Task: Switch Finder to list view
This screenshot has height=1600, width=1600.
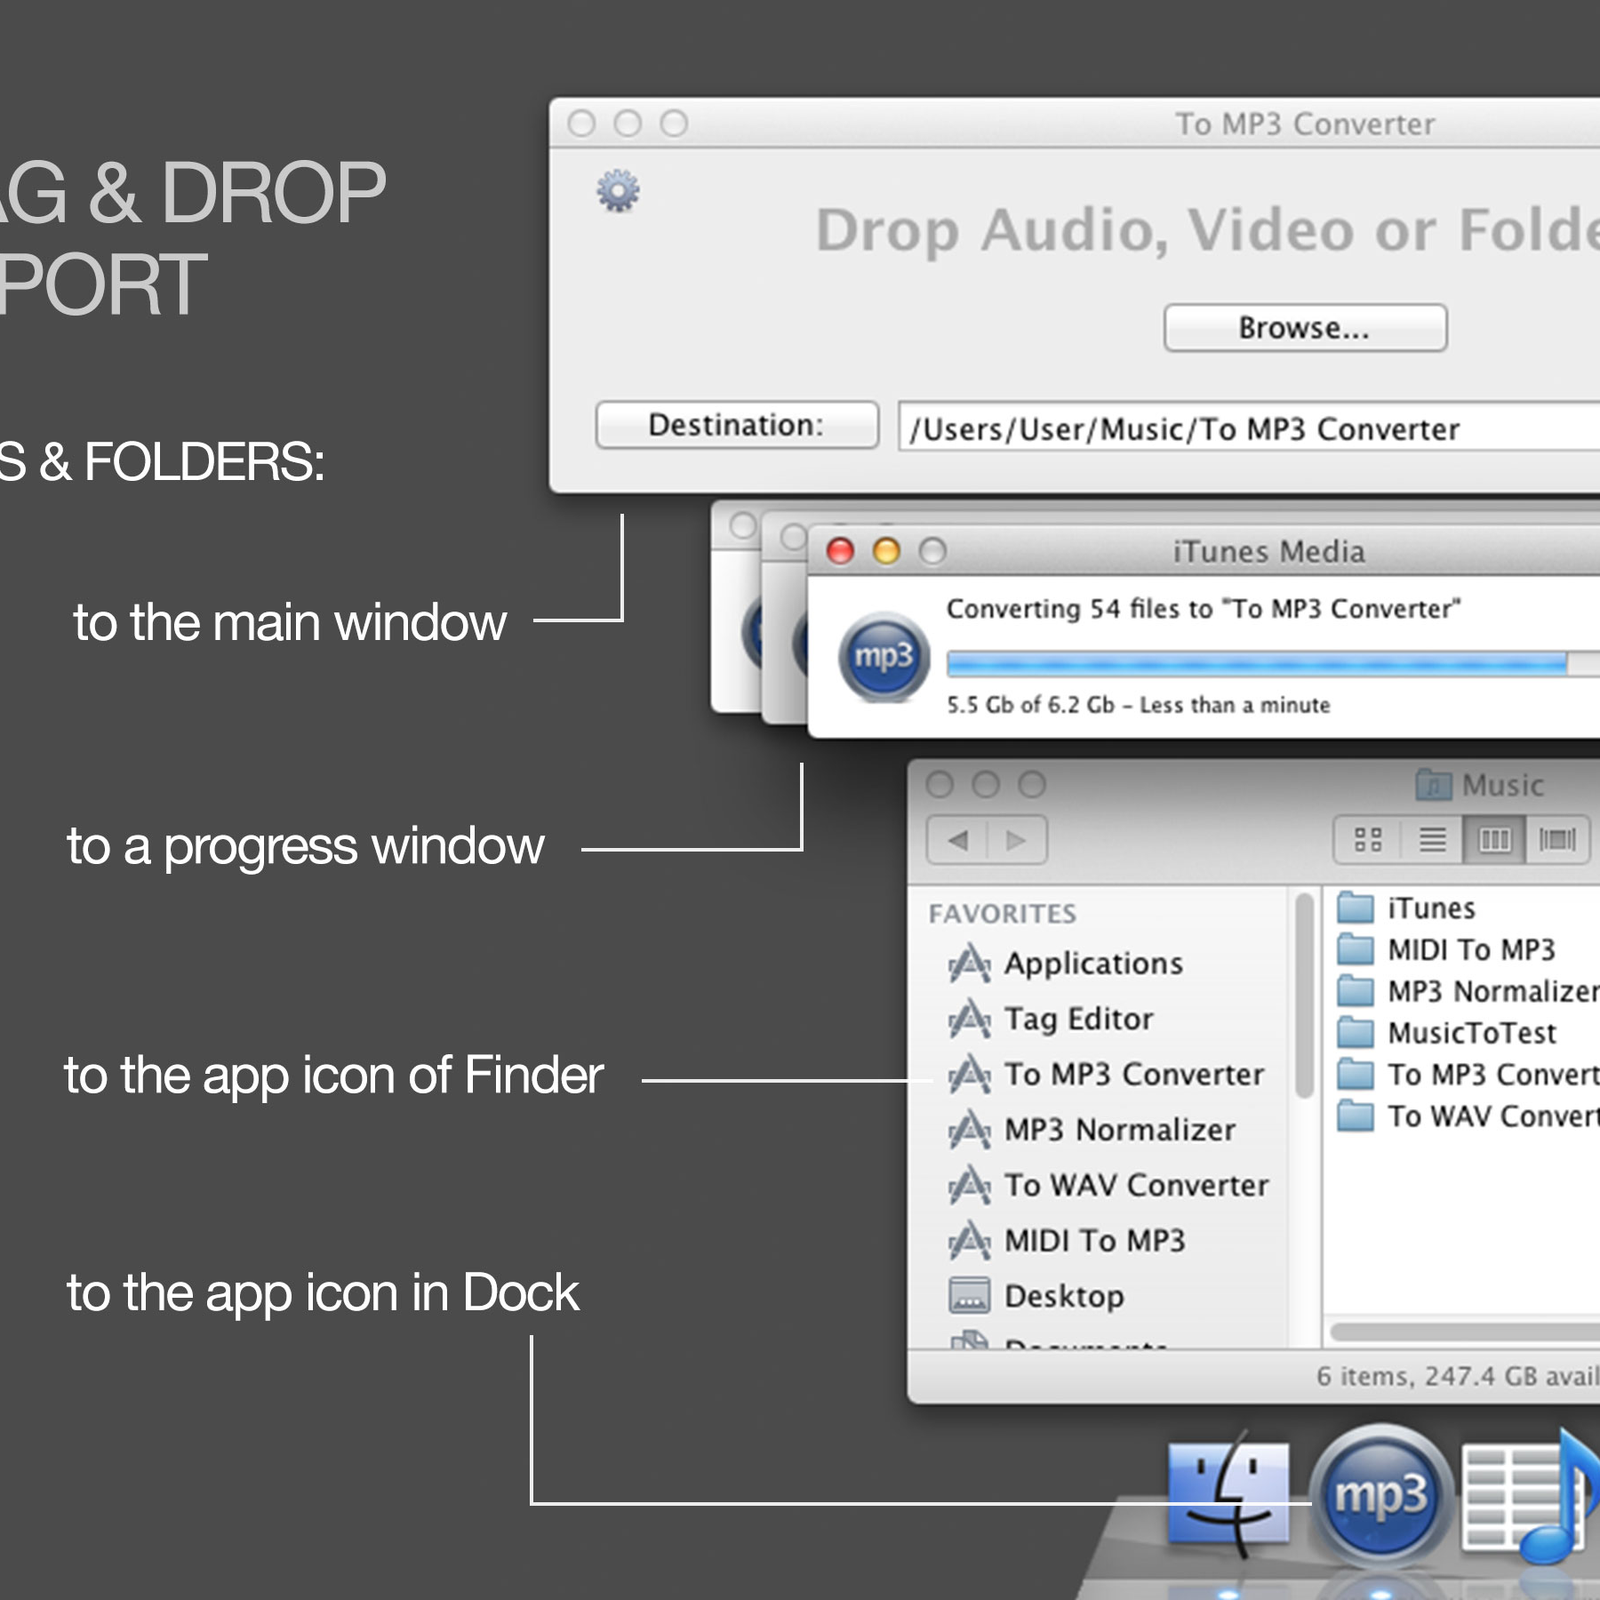Action: (1432, 840)
